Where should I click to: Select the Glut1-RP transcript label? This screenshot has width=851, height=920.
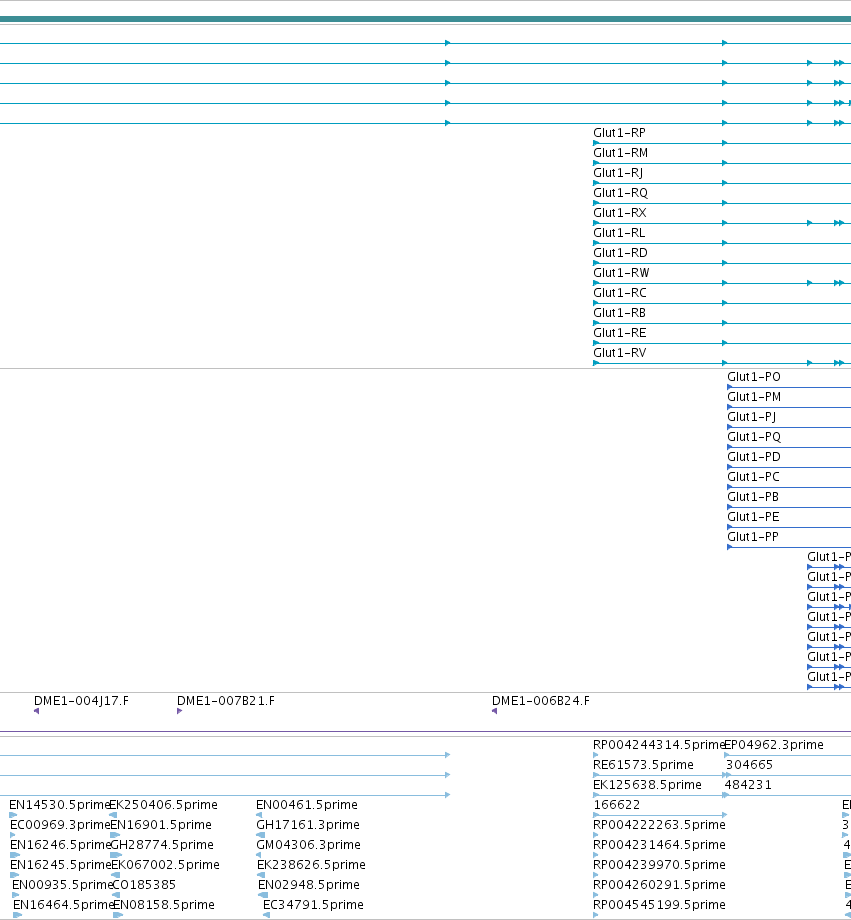tap(619, 133)
